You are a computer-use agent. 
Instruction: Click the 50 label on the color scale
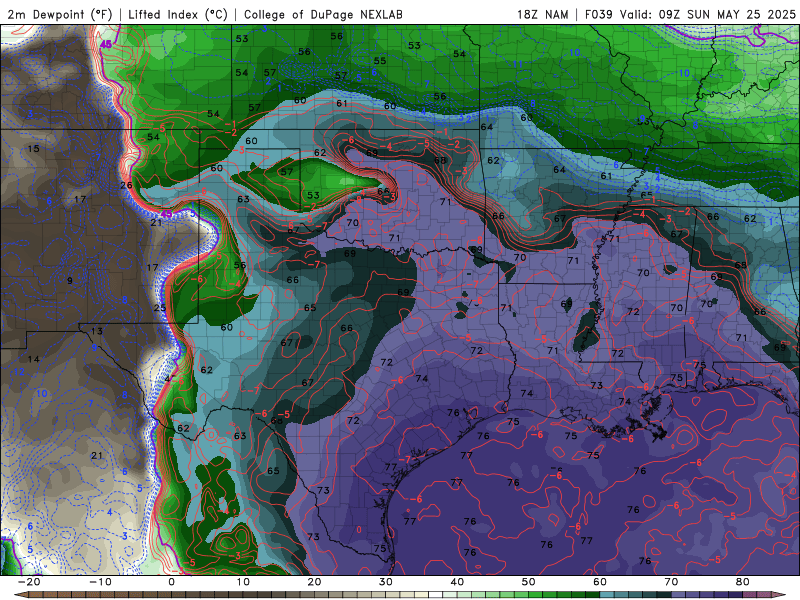click(529, 582)
